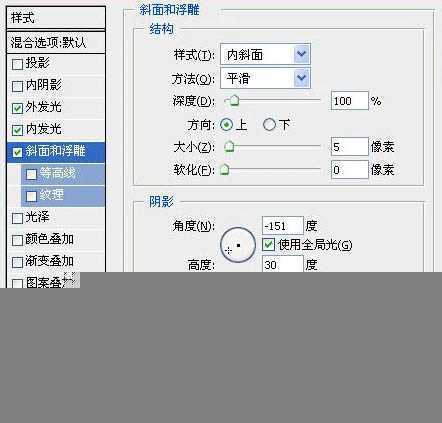This screenshot has width=442, height=423.
Task: Click the 大小 value field showing 5
Action: 350,147
